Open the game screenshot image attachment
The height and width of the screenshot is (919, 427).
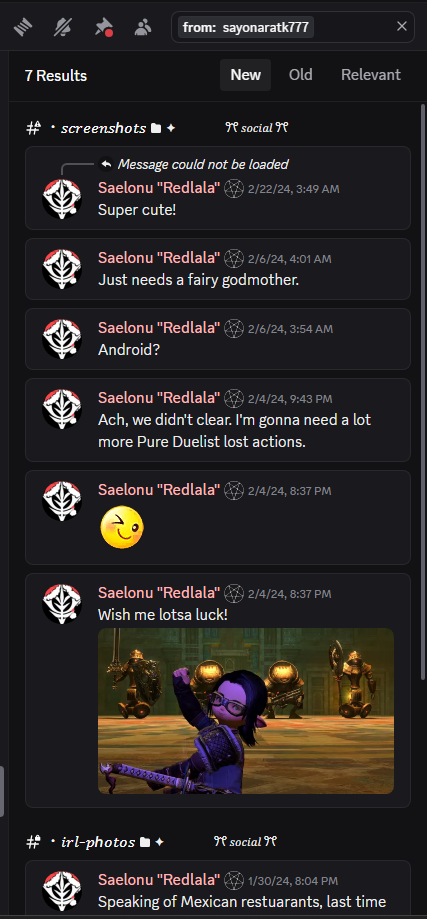pyautogui.click(x=246, y=711)
